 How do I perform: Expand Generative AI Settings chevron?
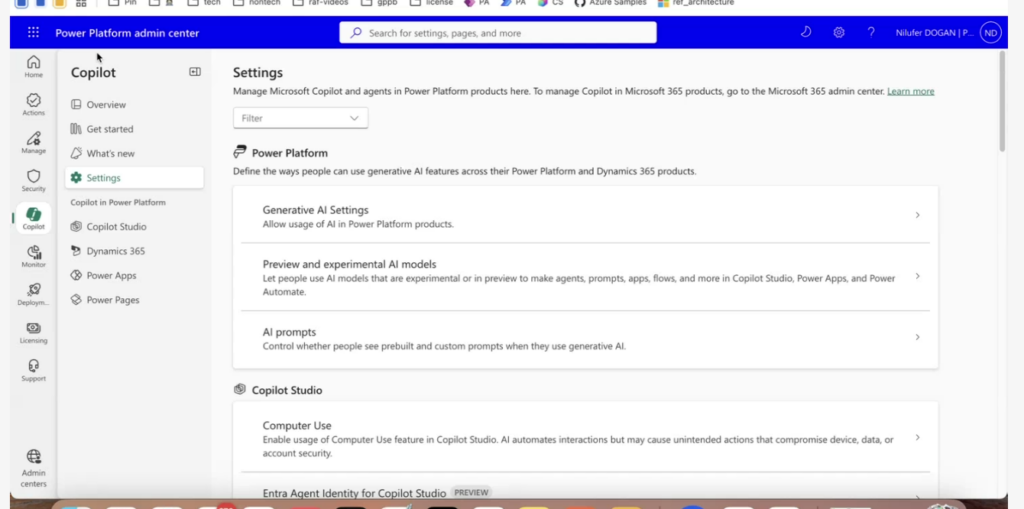918,215
